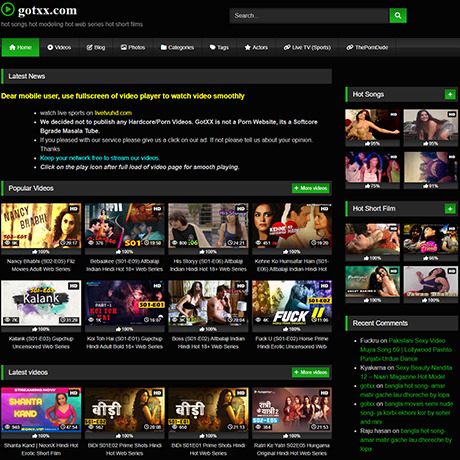Click the Actors tab star icon
Image resolution: width=460 pixels, height=460 pixels.
click(248, 47)
